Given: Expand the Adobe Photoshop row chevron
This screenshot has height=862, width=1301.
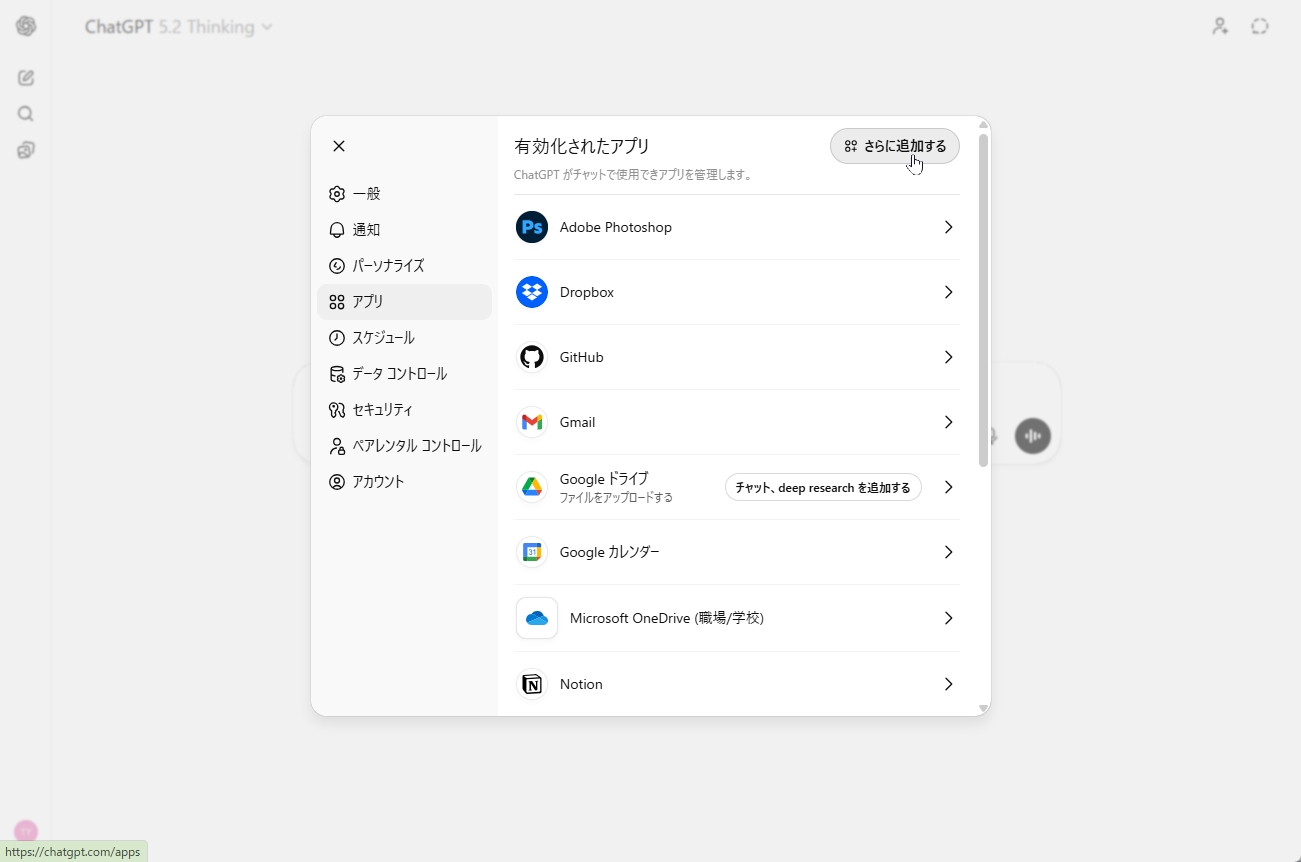Looking at the screenshot, I should [x=949, y=227].
